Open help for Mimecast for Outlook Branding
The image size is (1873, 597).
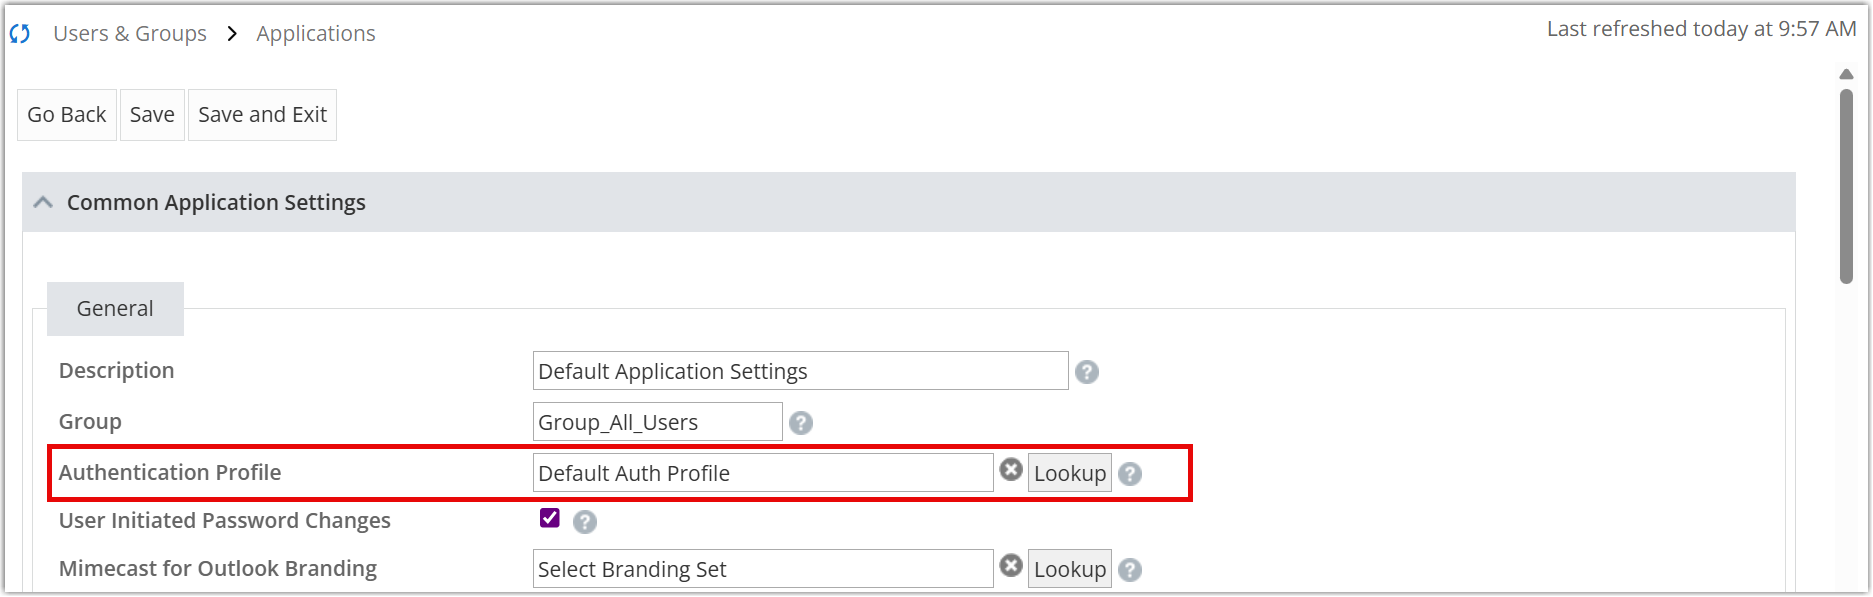[1131, 568]
